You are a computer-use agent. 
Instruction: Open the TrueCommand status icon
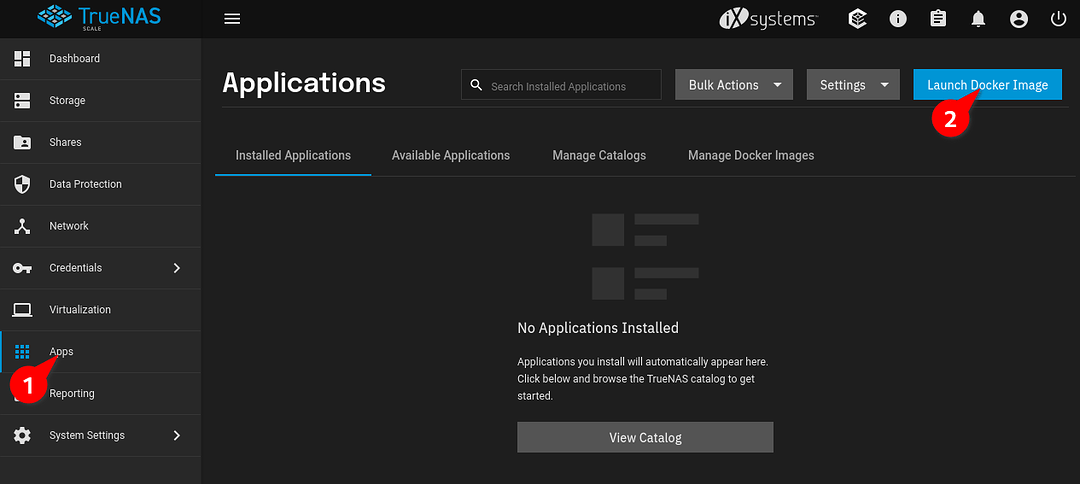[x=857, y=19]
